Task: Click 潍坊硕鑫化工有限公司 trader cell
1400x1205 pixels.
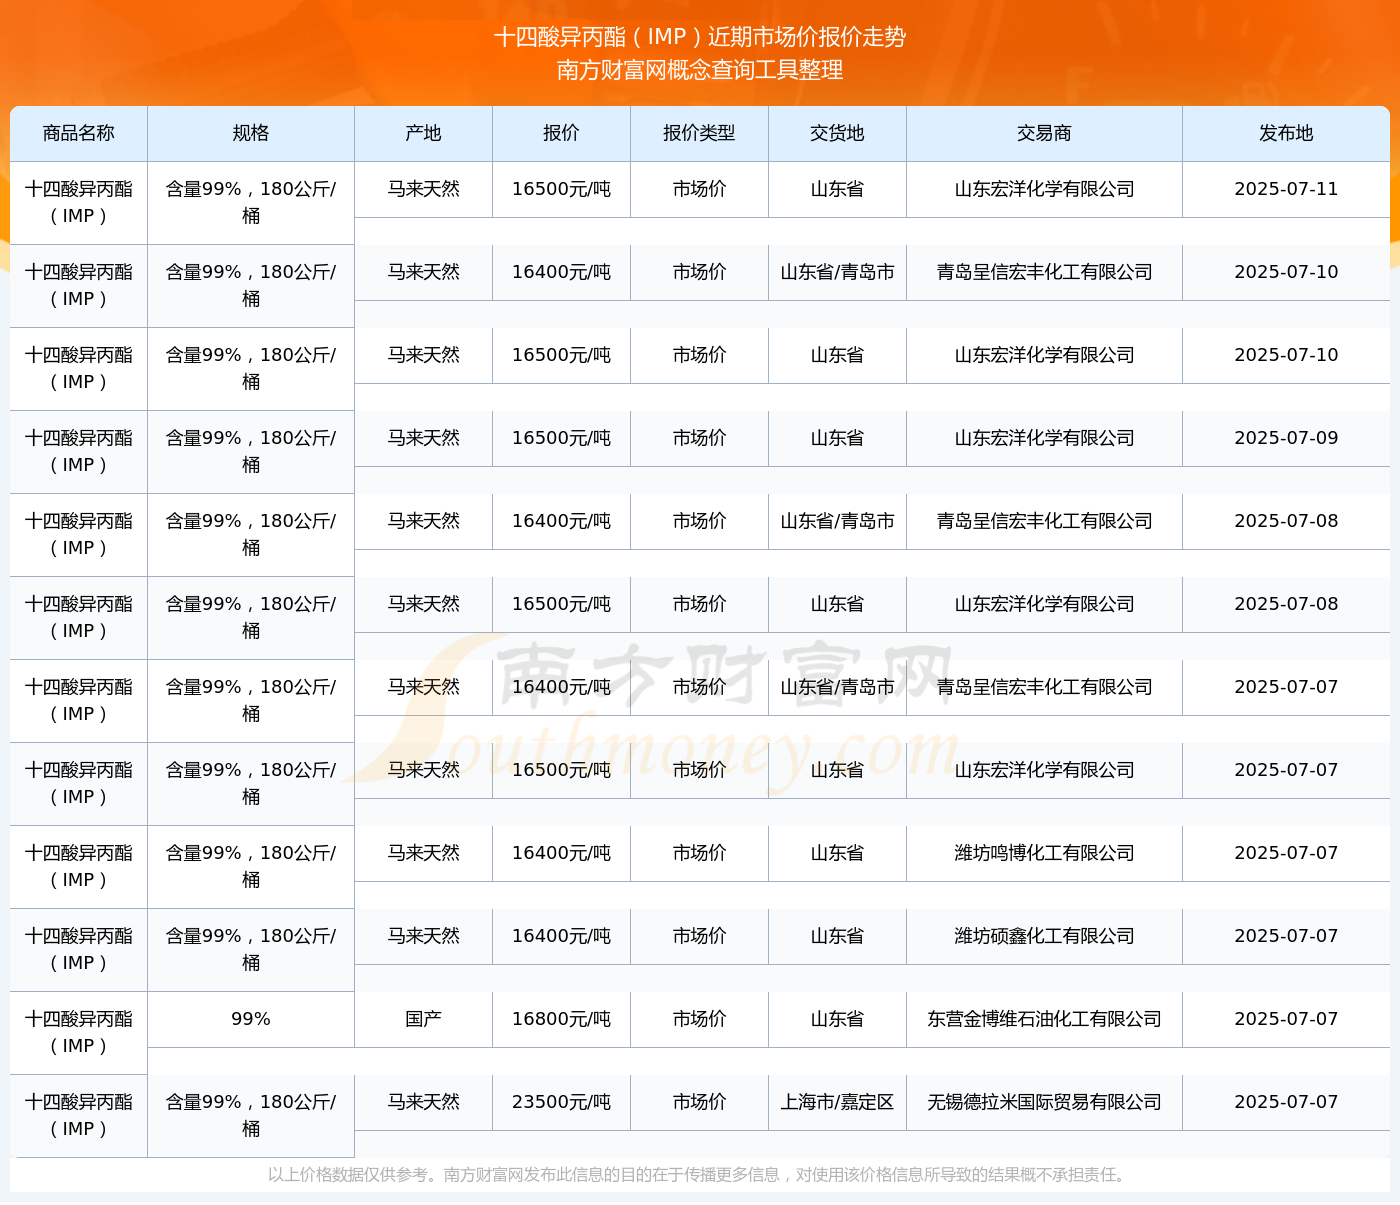Action: (x=1045, y=936)
